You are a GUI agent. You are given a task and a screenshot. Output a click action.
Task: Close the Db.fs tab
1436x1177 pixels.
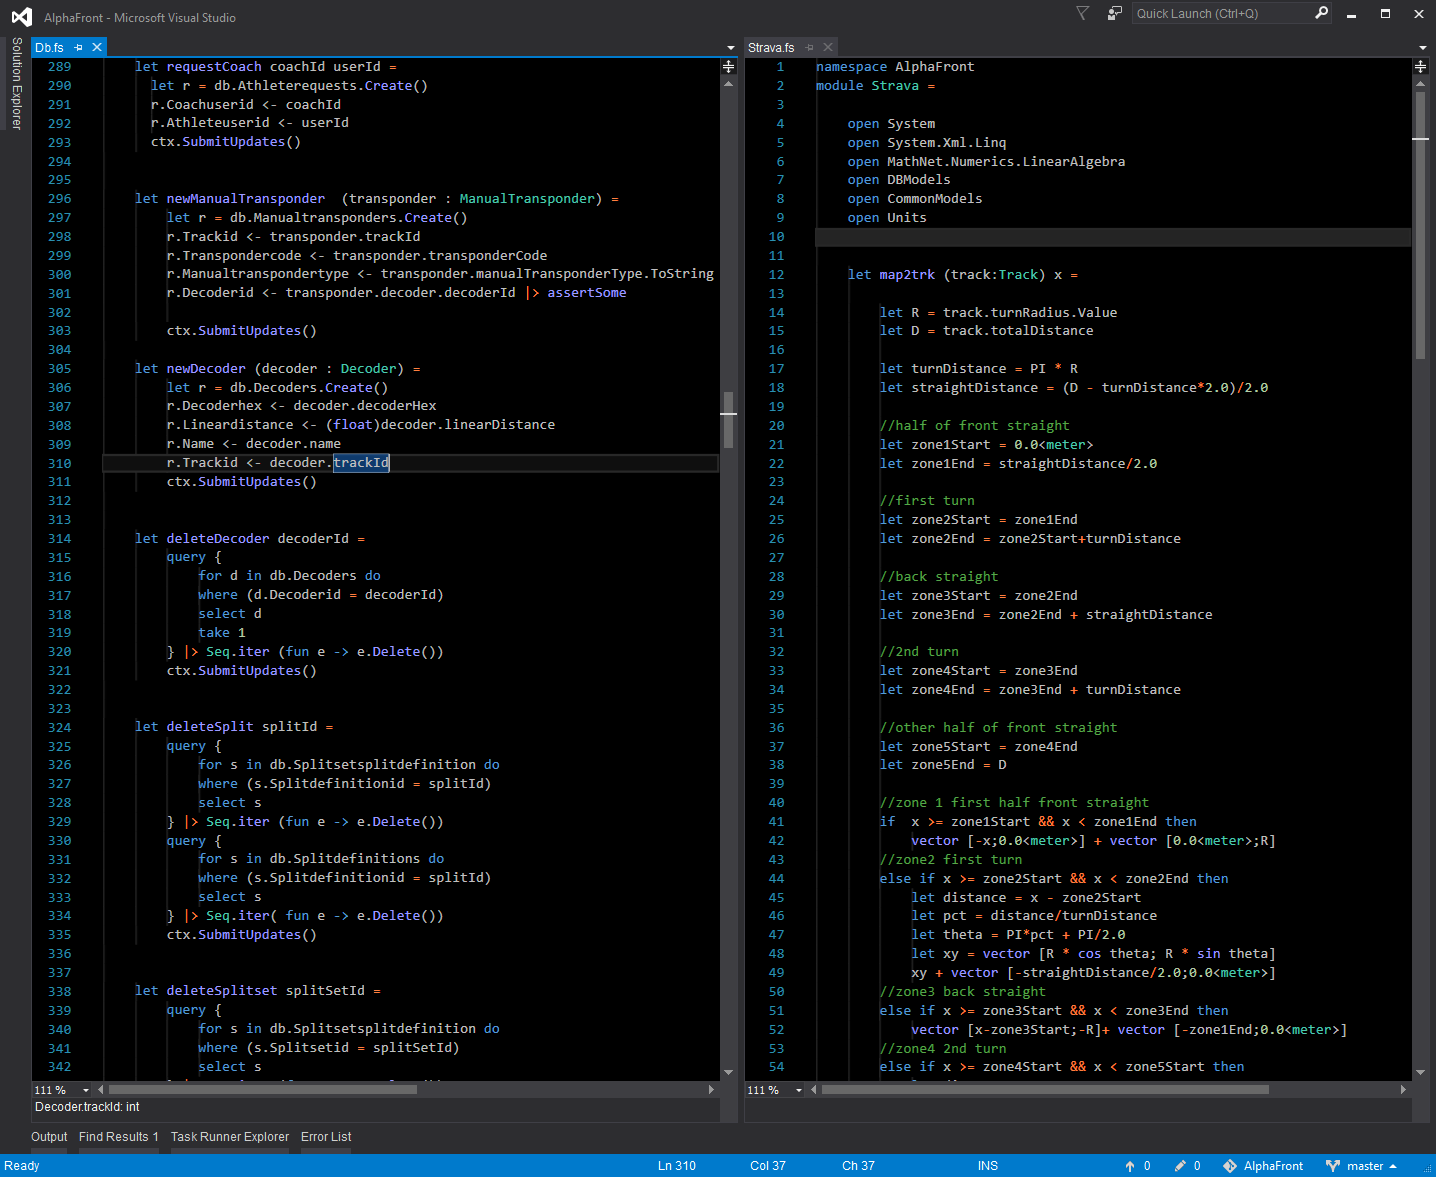coord(97,47)
